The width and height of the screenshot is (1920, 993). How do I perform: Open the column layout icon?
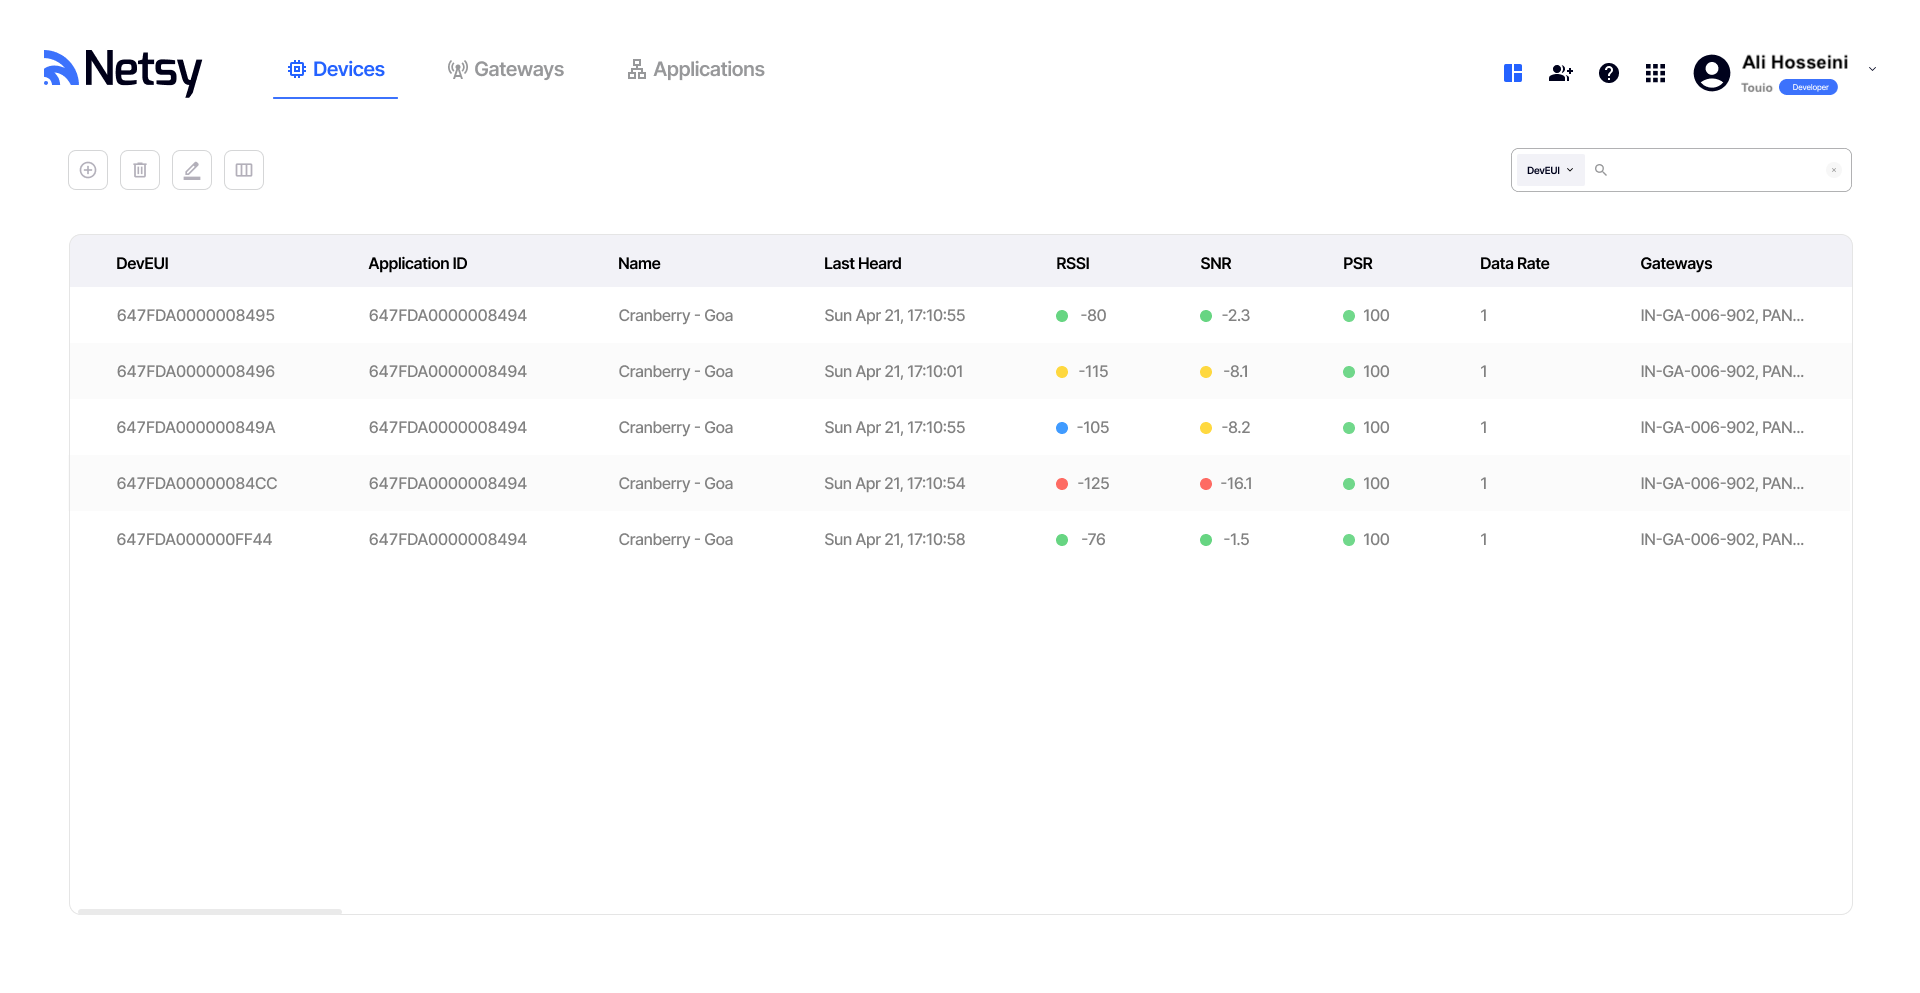pyautogui.click(x=244, y=170)
